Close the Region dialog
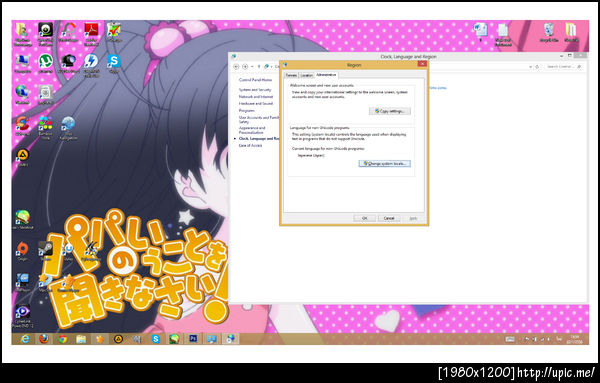600x383 pixels. 422,64
